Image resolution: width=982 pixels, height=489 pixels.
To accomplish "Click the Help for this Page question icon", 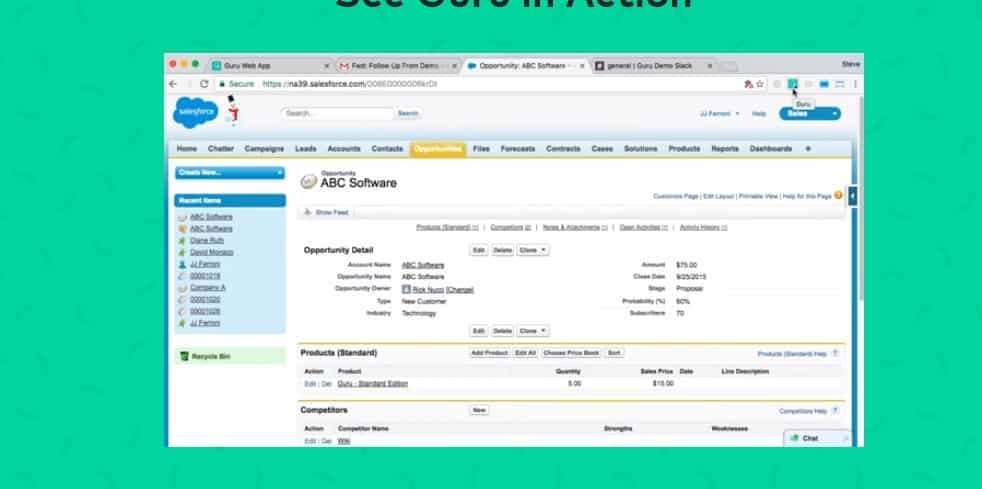I will [x=838, y=196].
